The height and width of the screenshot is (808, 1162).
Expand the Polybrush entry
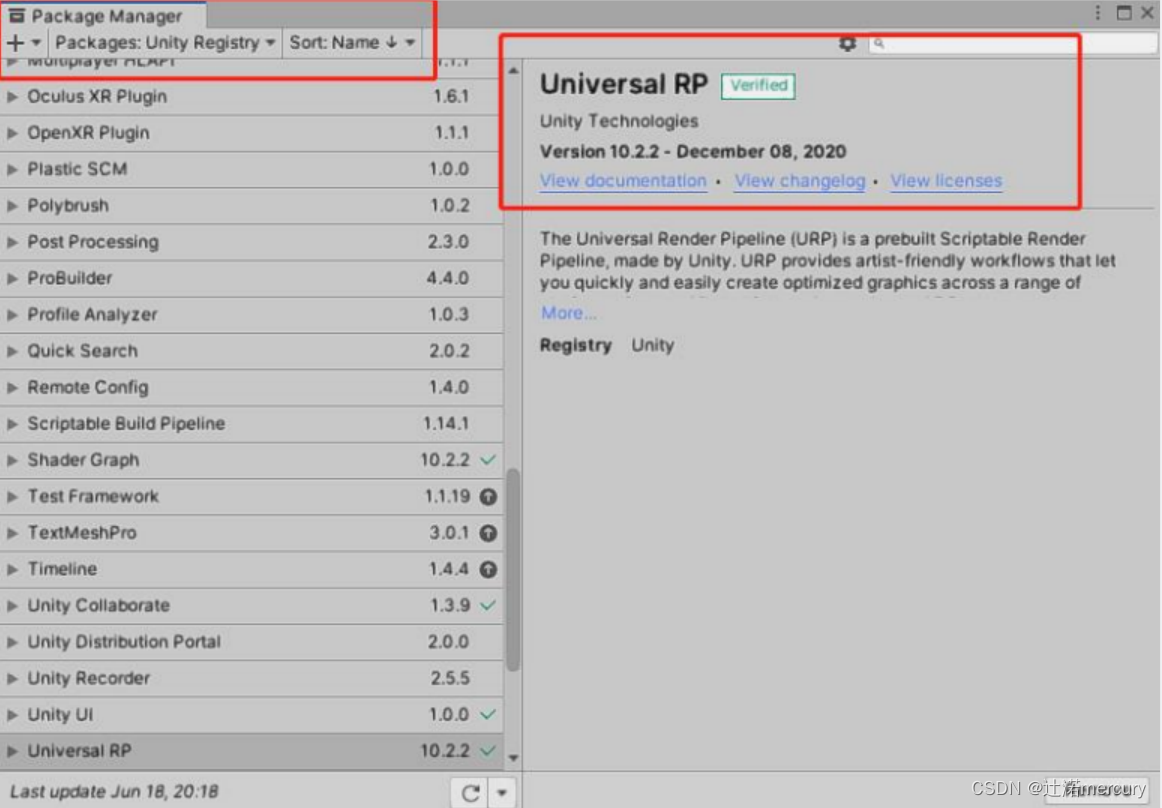coord(12,205)
